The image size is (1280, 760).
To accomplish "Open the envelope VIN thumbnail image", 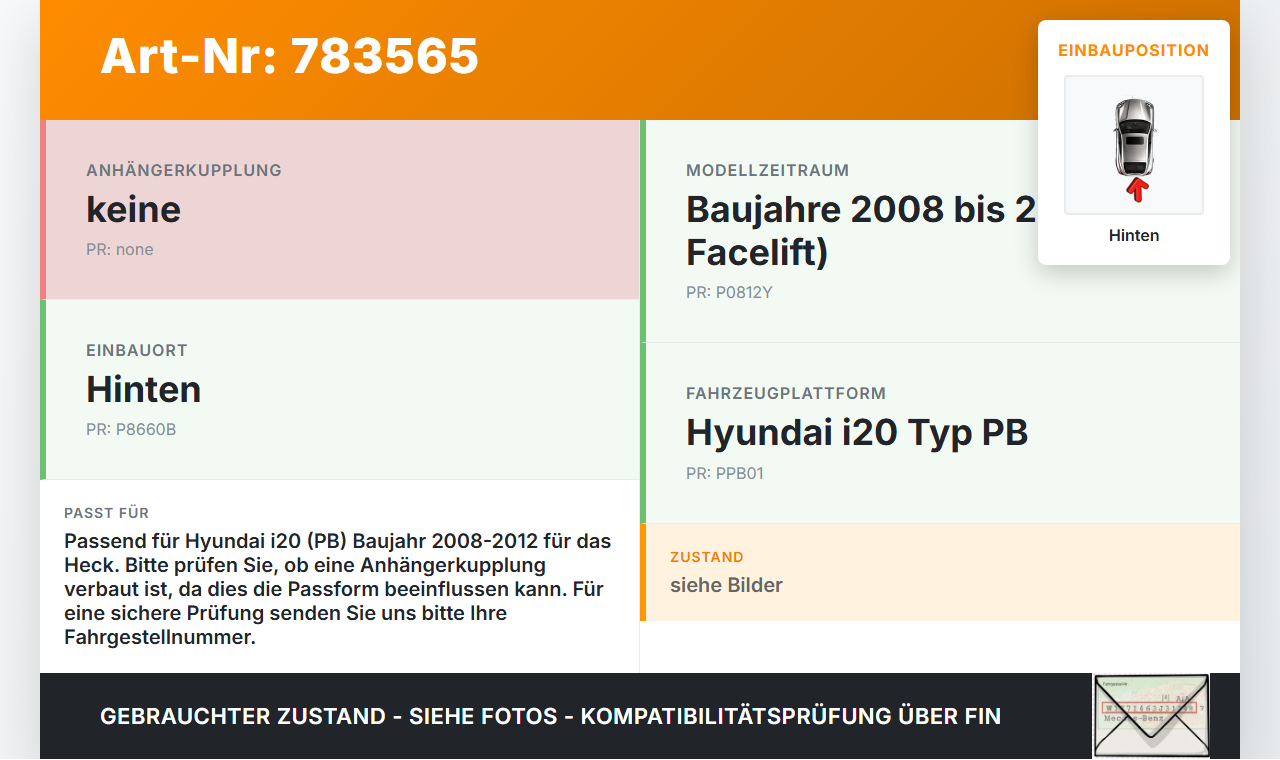I will pos(1151,716).
